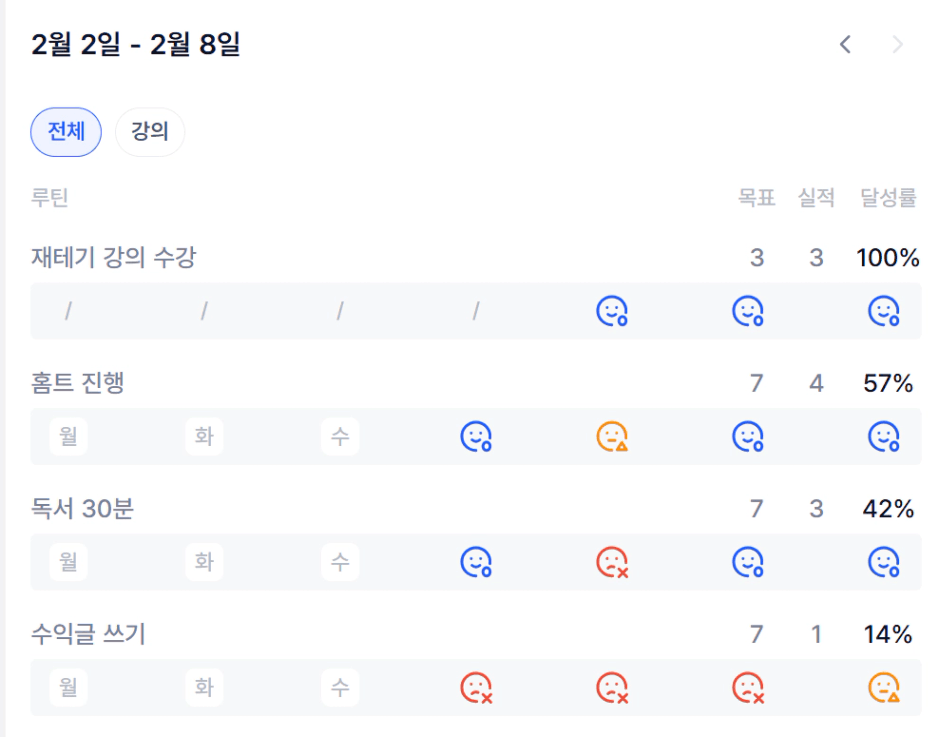The image size is (939, 737).
Task: Toggle 수 day box in 수익글 쓰기 row
Action: (340, 688)
